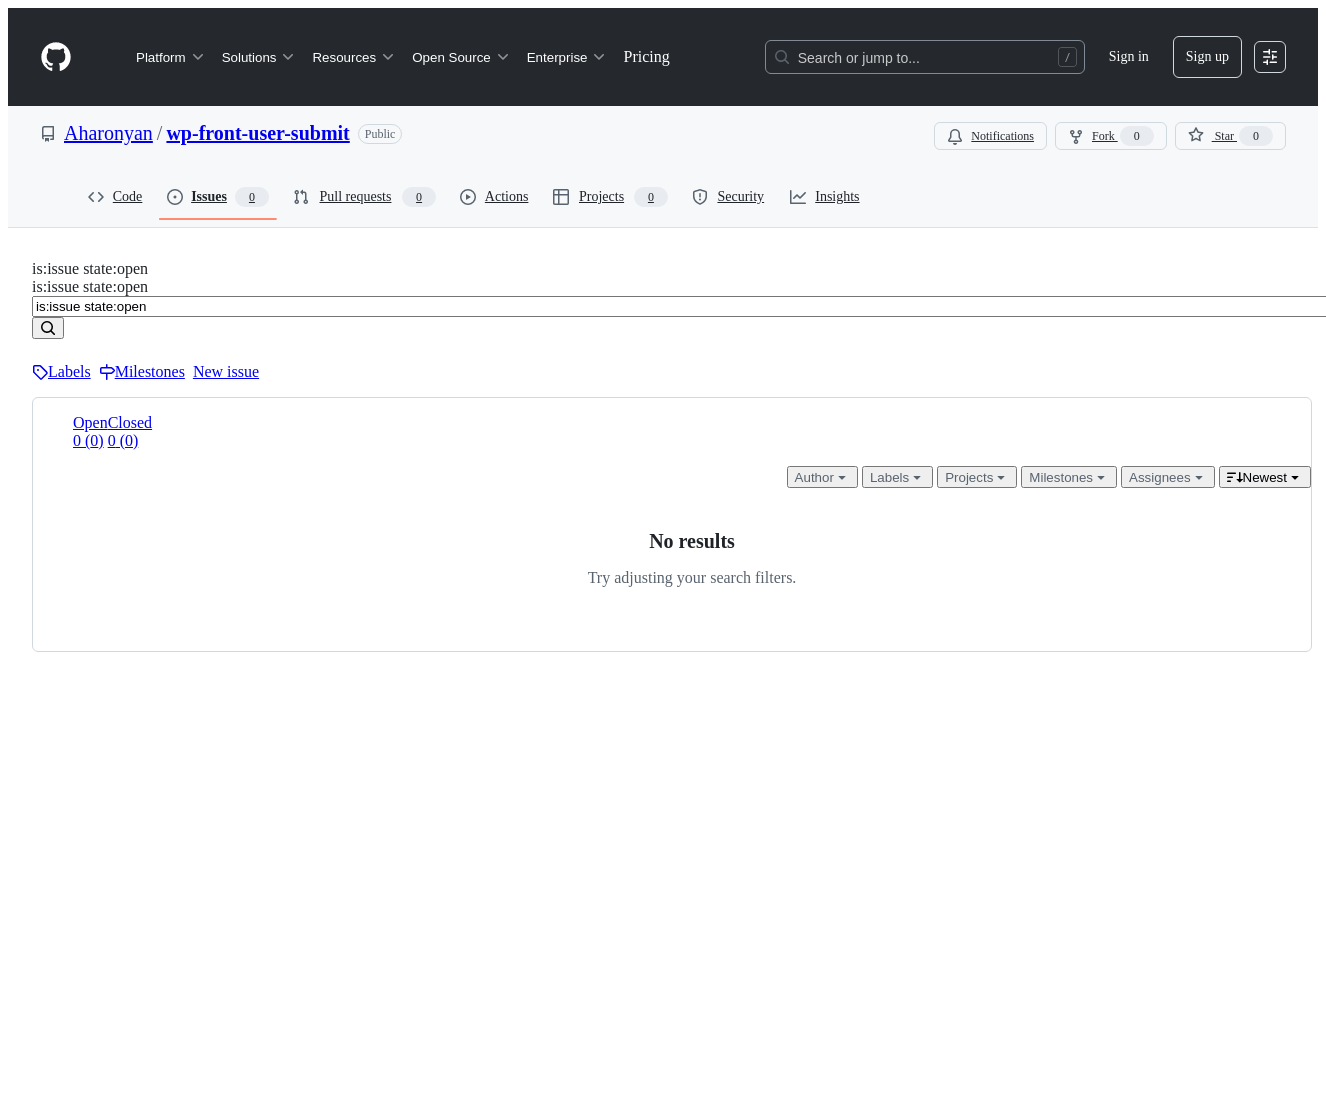Click the Milestones signpost icon
This screenshot has height=1104, width=1326.
pos(107,372)
